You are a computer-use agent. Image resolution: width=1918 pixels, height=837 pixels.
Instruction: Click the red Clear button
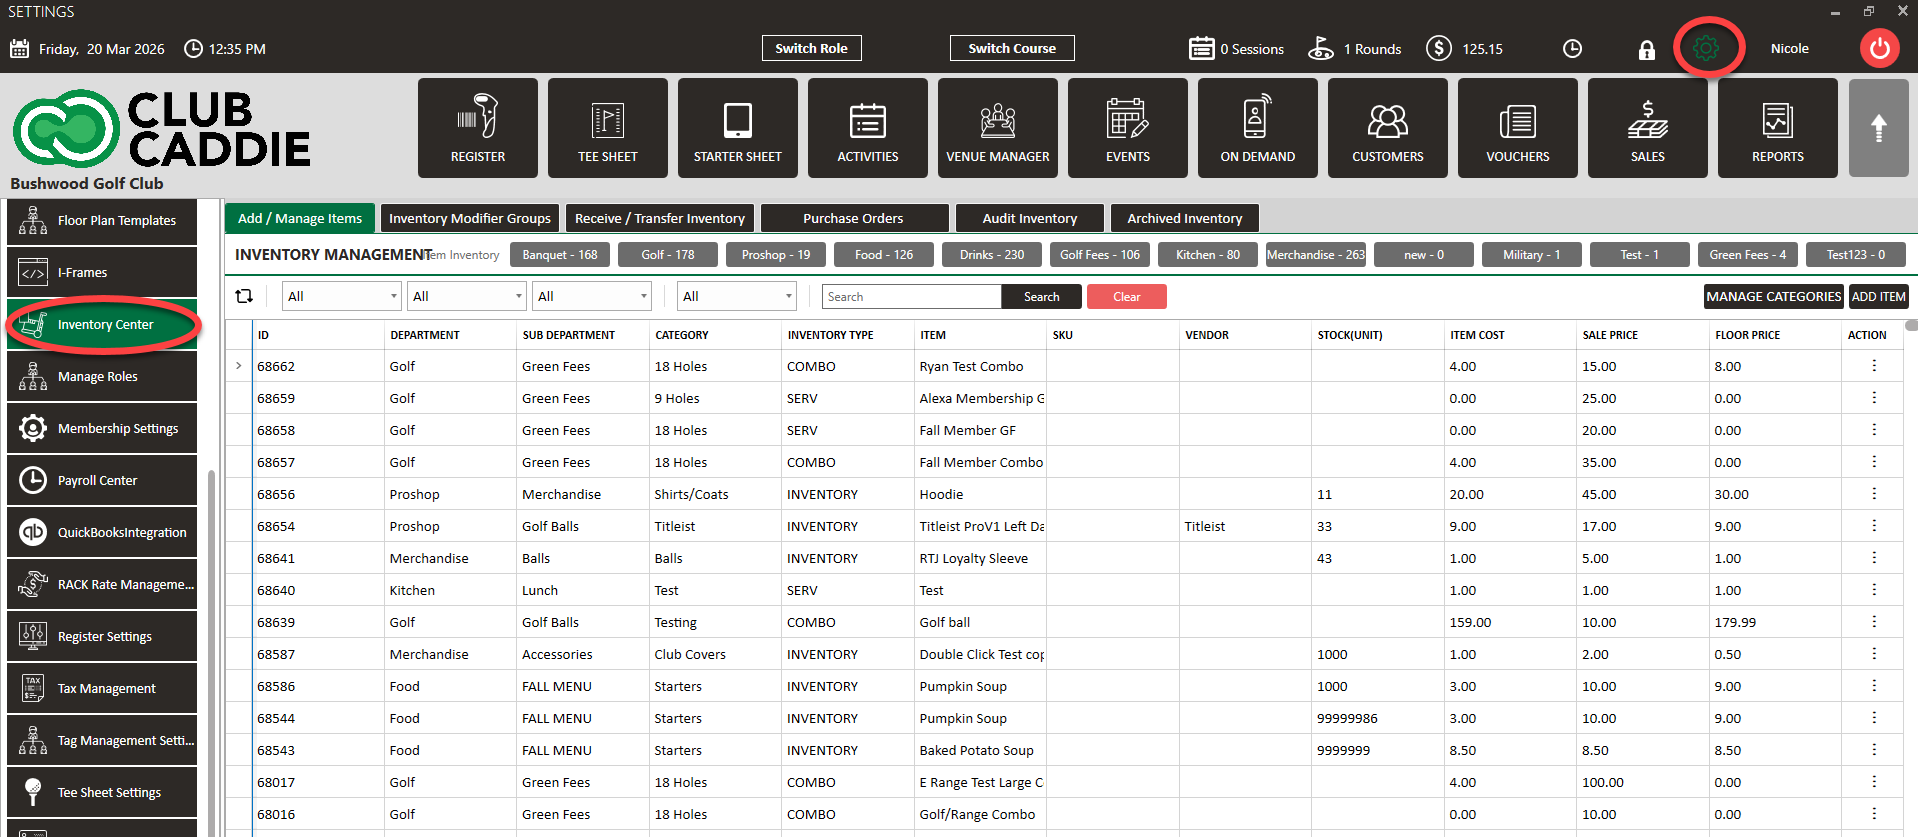point(1126,296)
